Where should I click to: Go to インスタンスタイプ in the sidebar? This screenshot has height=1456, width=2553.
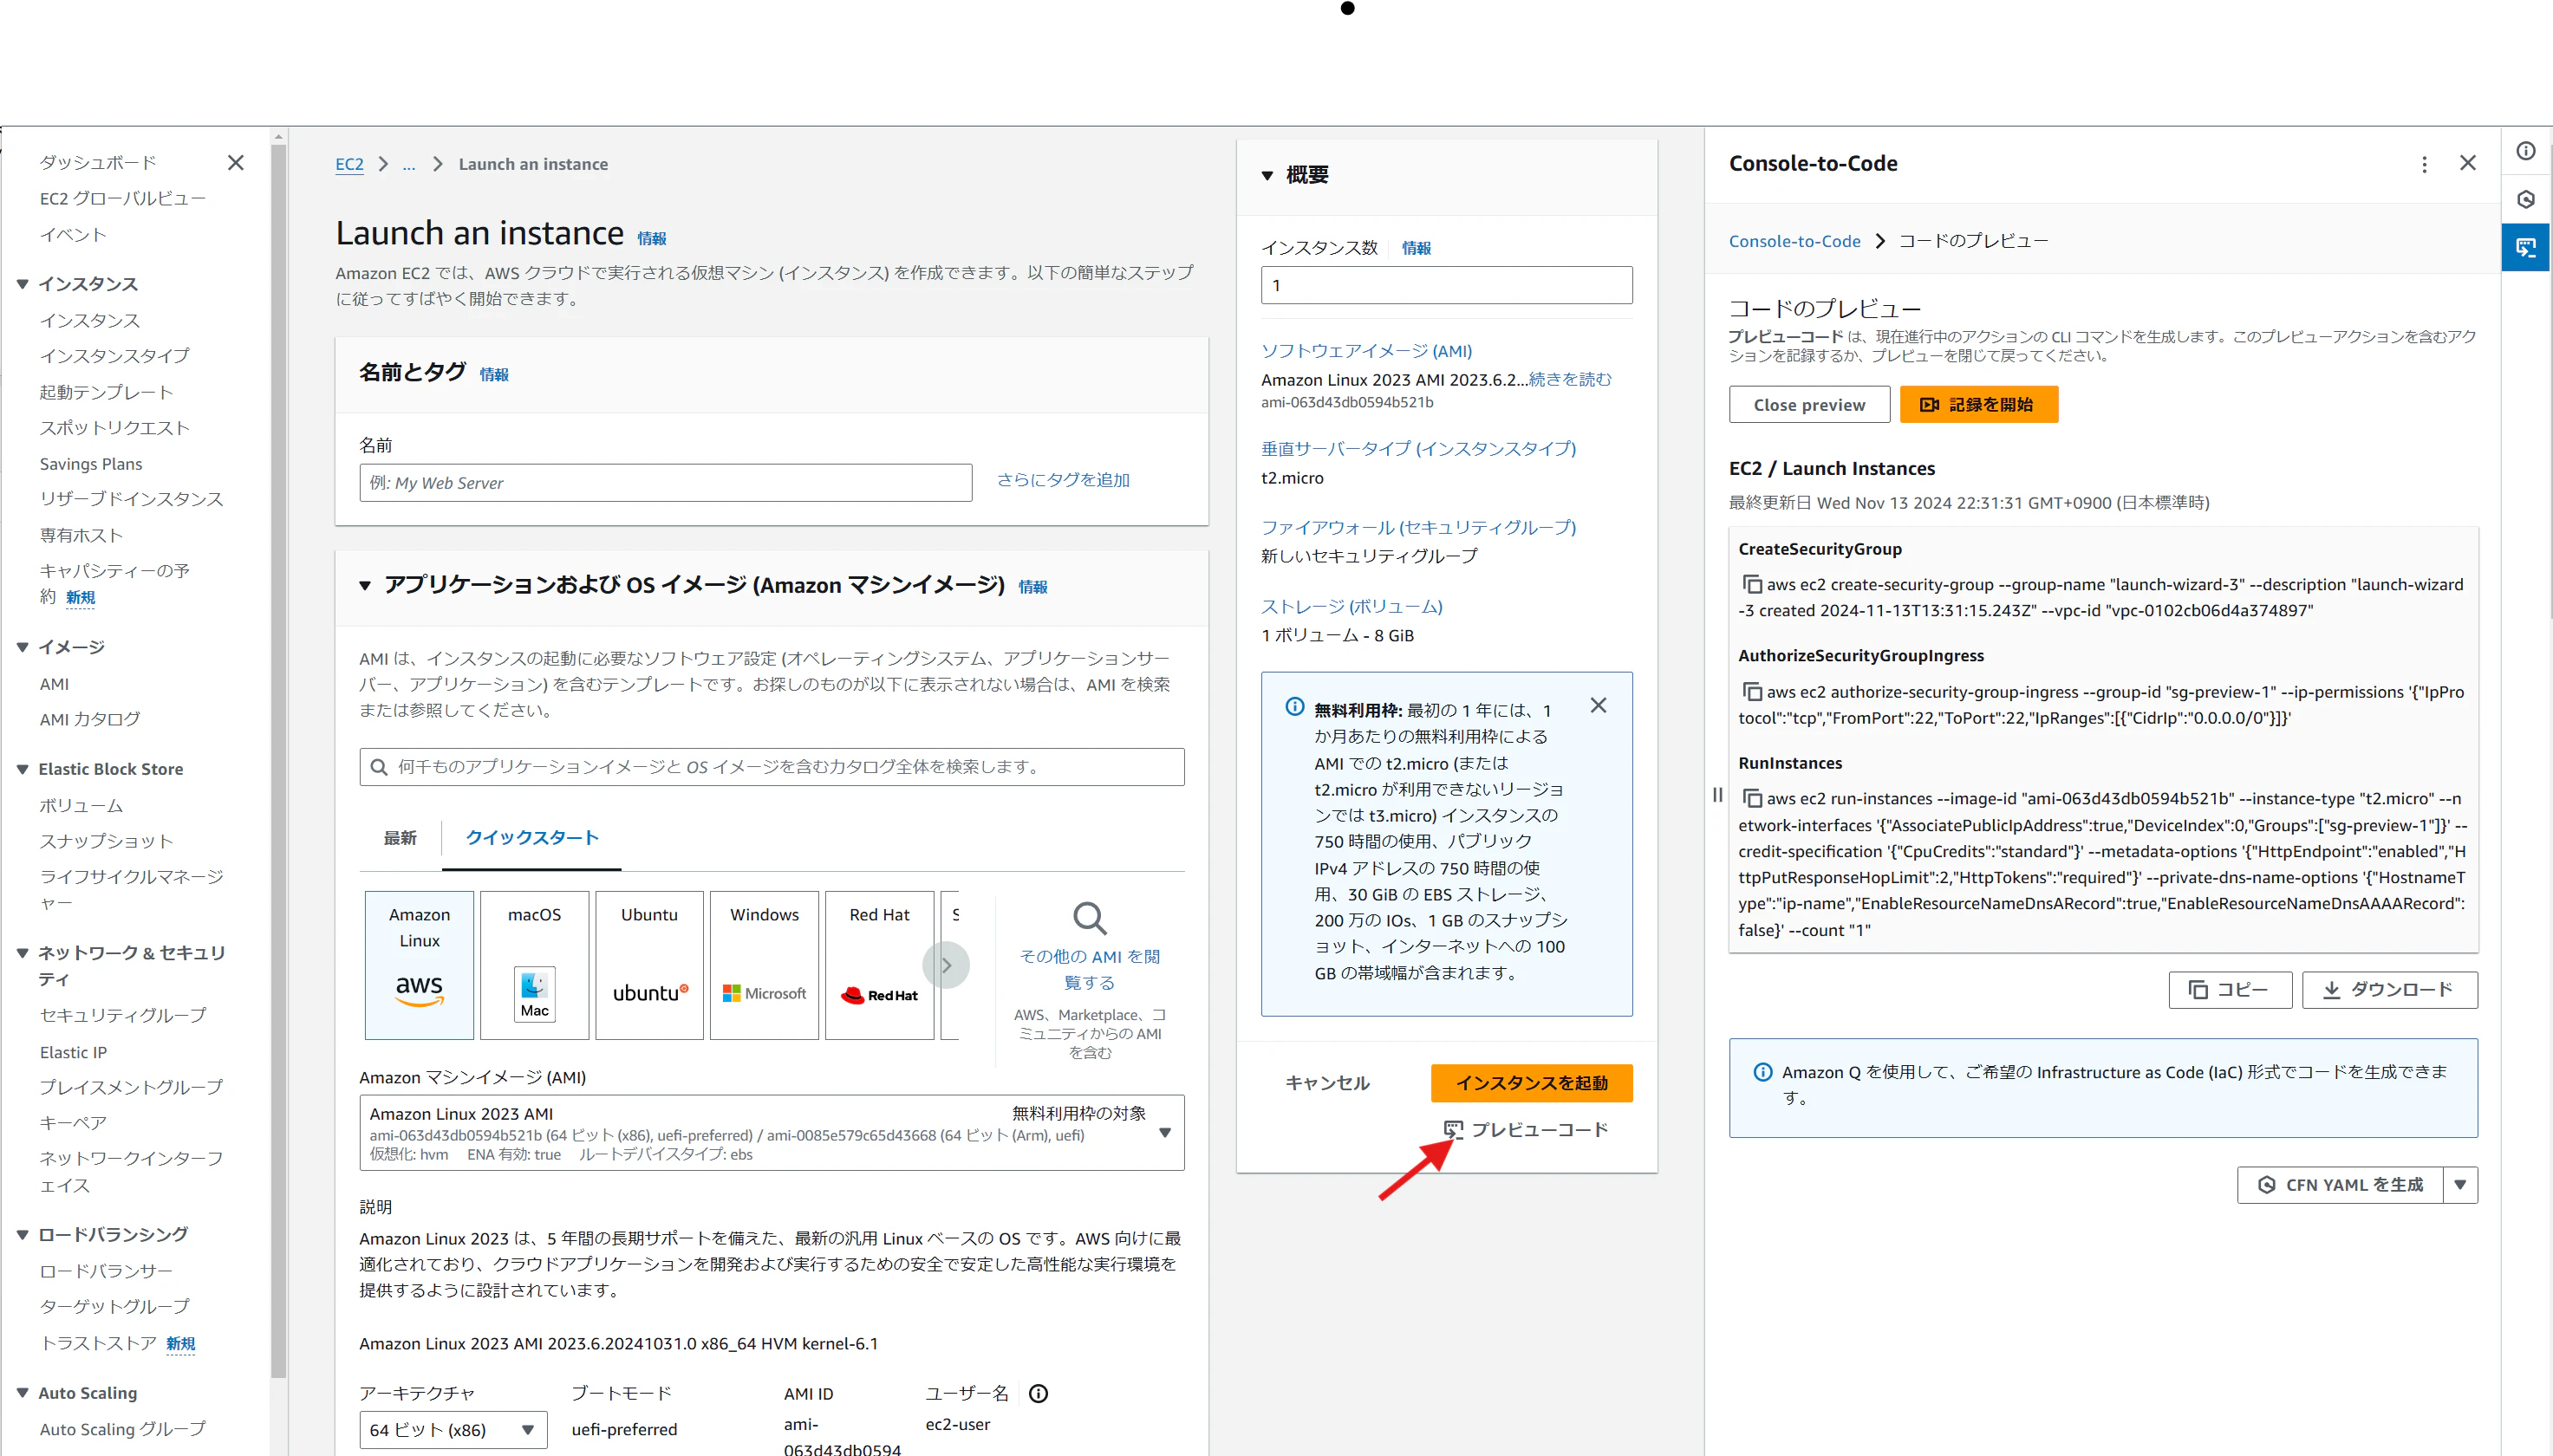click(114, 355)
